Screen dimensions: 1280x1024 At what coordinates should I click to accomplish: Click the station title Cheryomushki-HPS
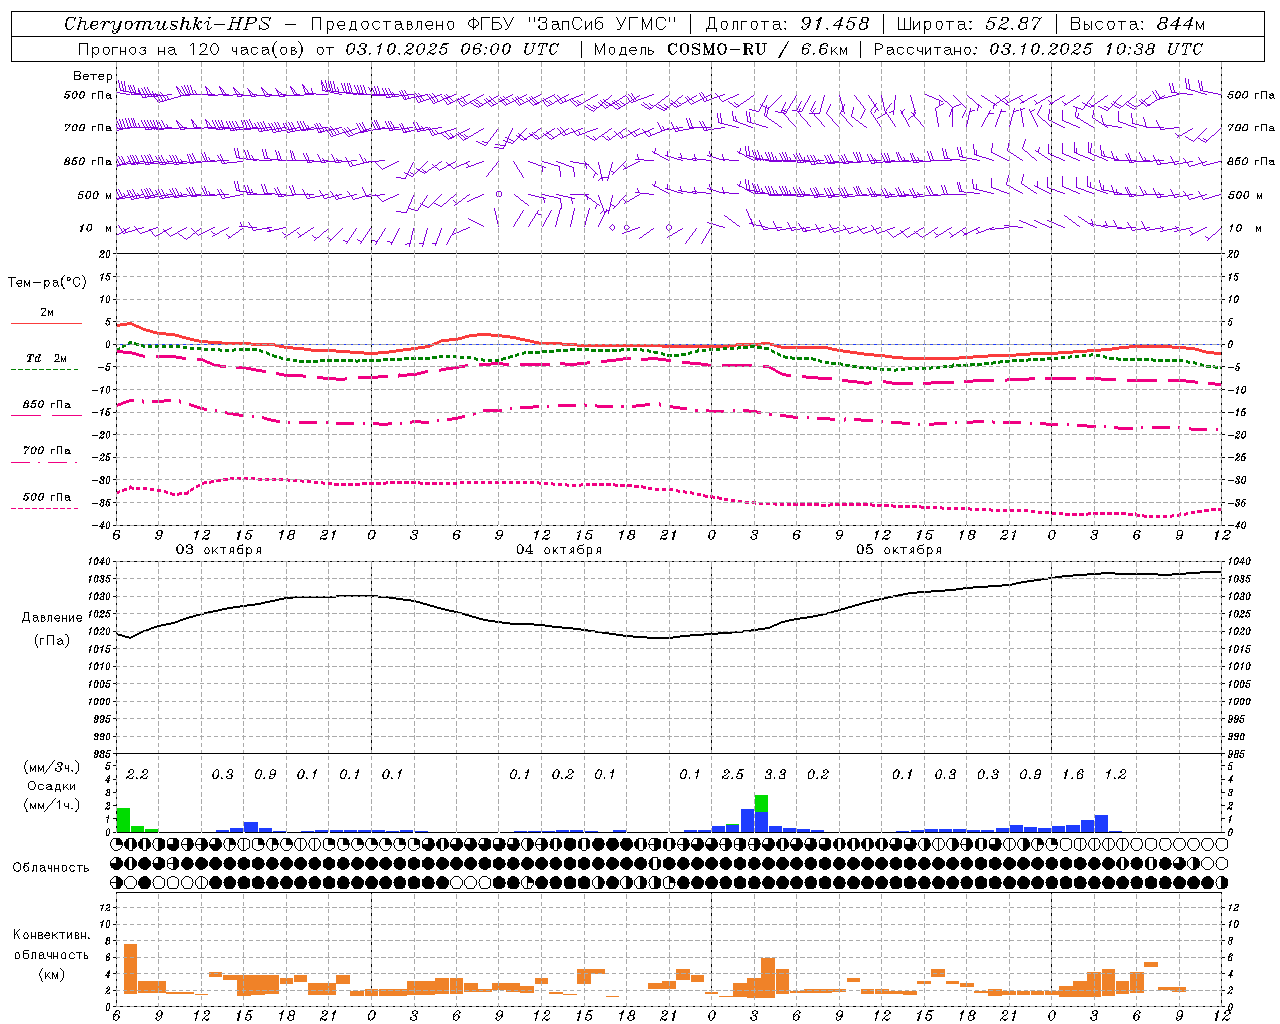coord(167,24)
